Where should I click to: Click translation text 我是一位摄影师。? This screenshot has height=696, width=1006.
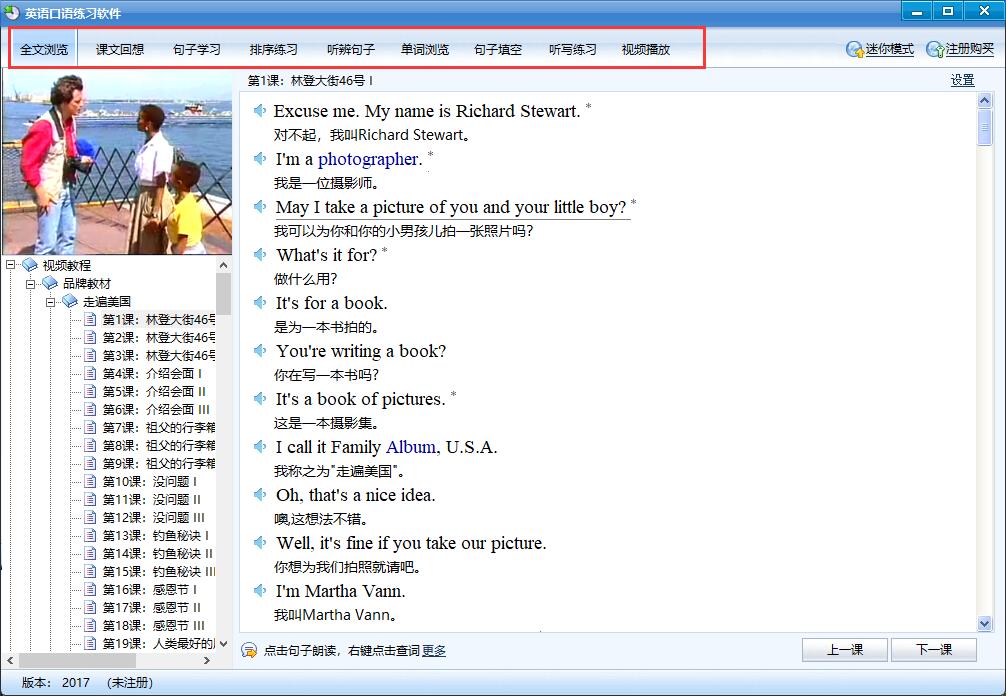coord(326,183)
